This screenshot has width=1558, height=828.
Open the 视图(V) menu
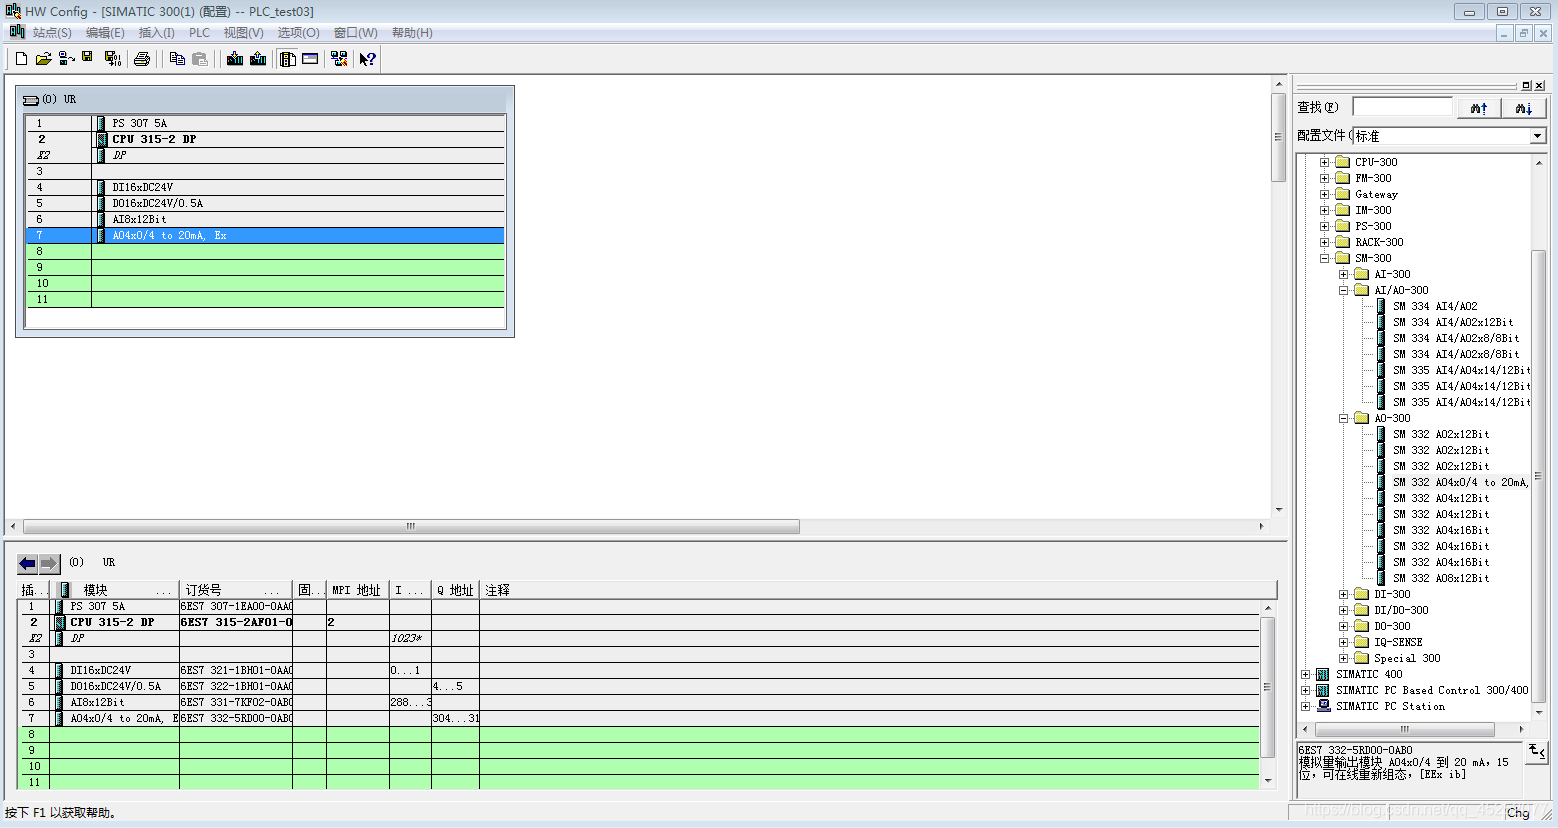(244, 33)
